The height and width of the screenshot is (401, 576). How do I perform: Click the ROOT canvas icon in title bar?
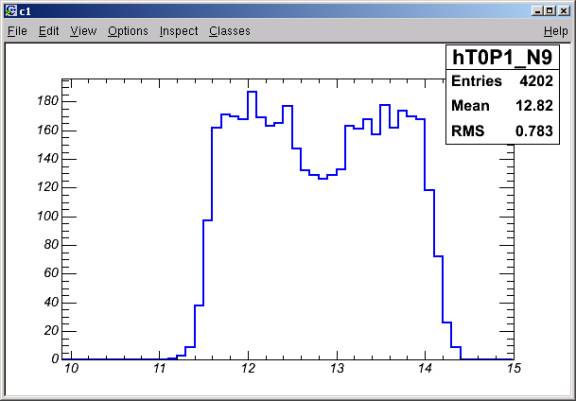(11, 11)
